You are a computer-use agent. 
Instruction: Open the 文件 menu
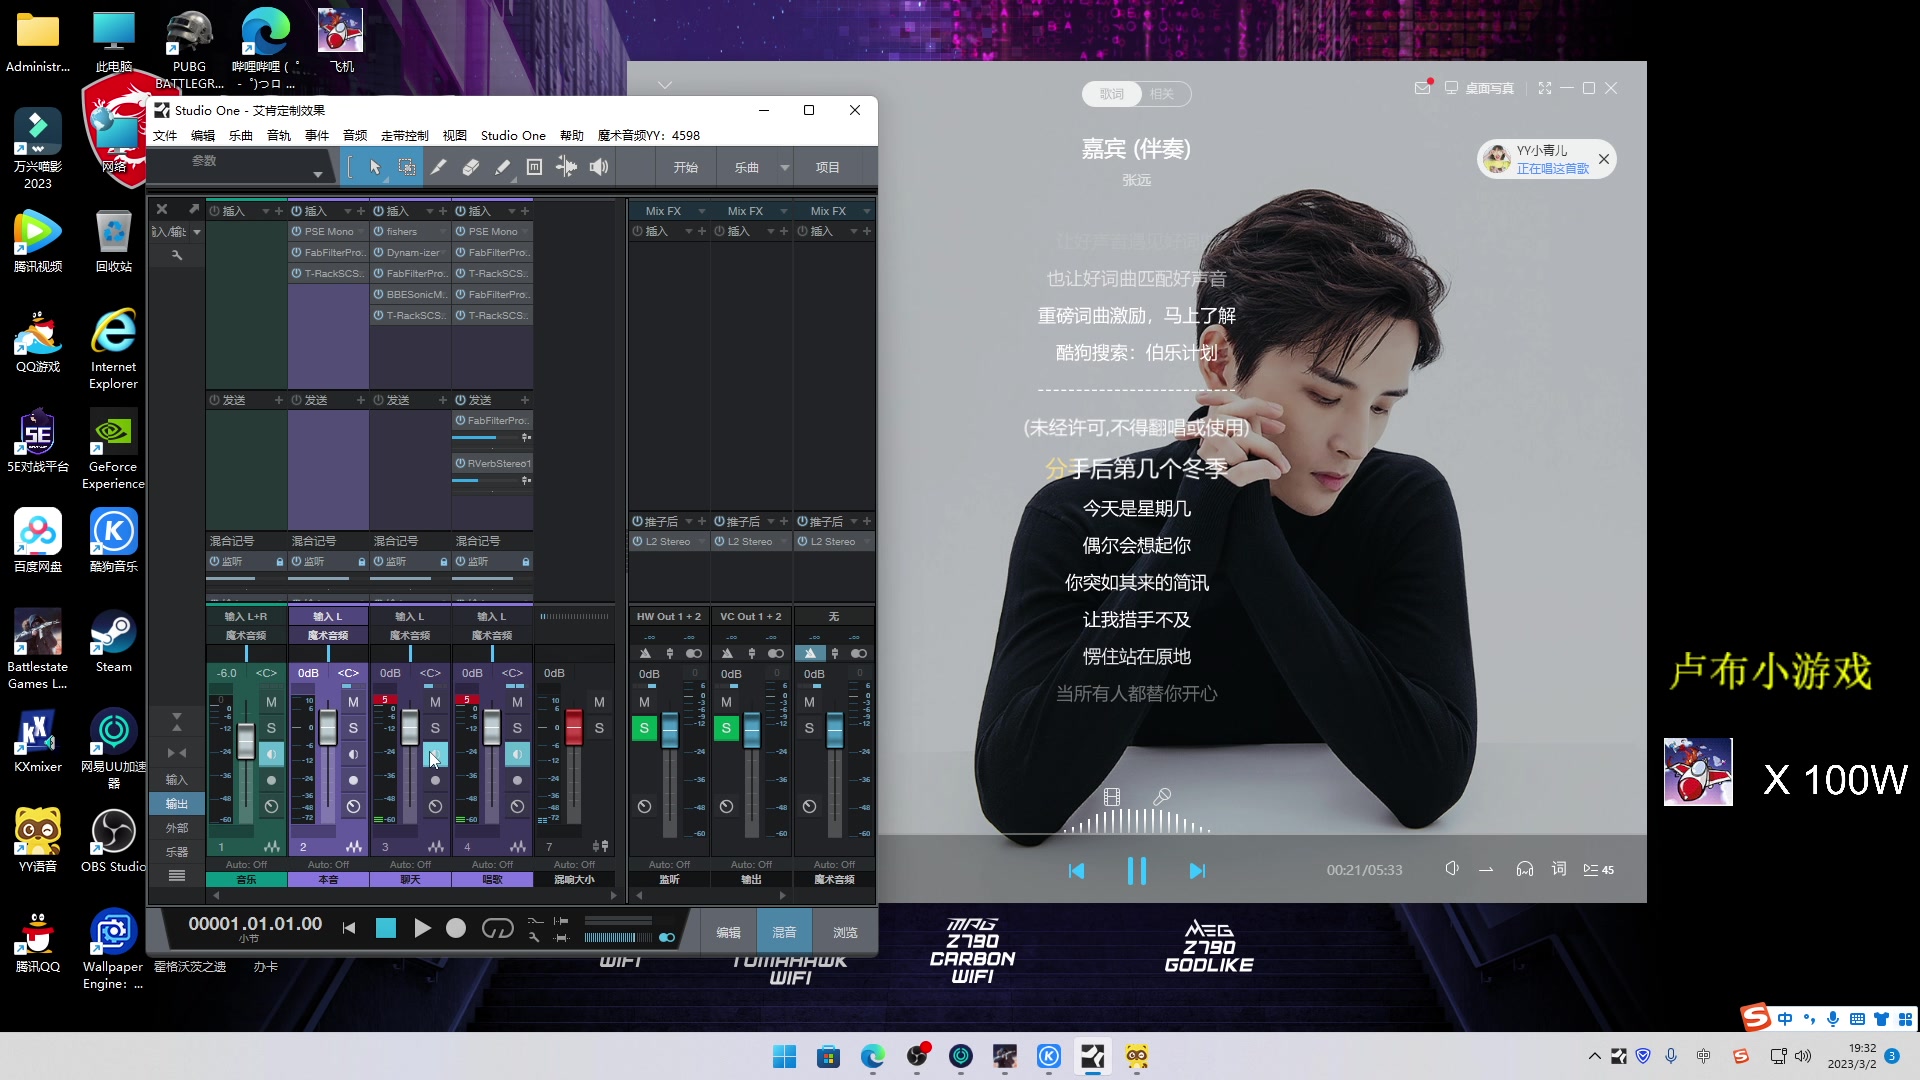coord(166,136)
